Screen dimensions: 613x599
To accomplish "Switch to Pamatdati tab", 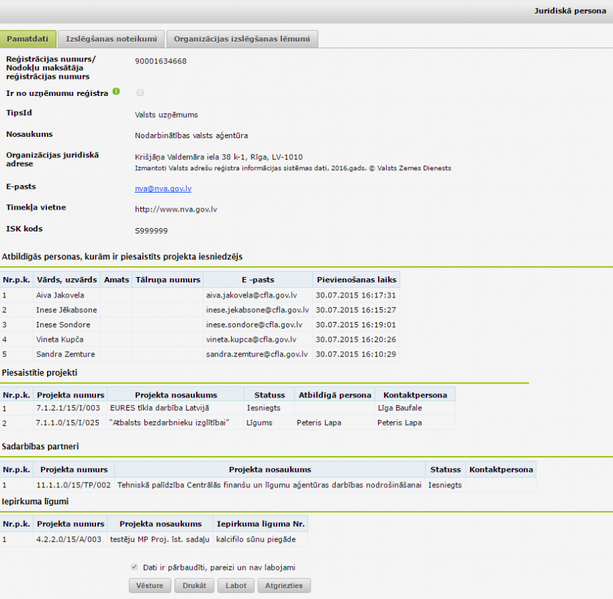I will pyautogui.click(x=27, y=39).
